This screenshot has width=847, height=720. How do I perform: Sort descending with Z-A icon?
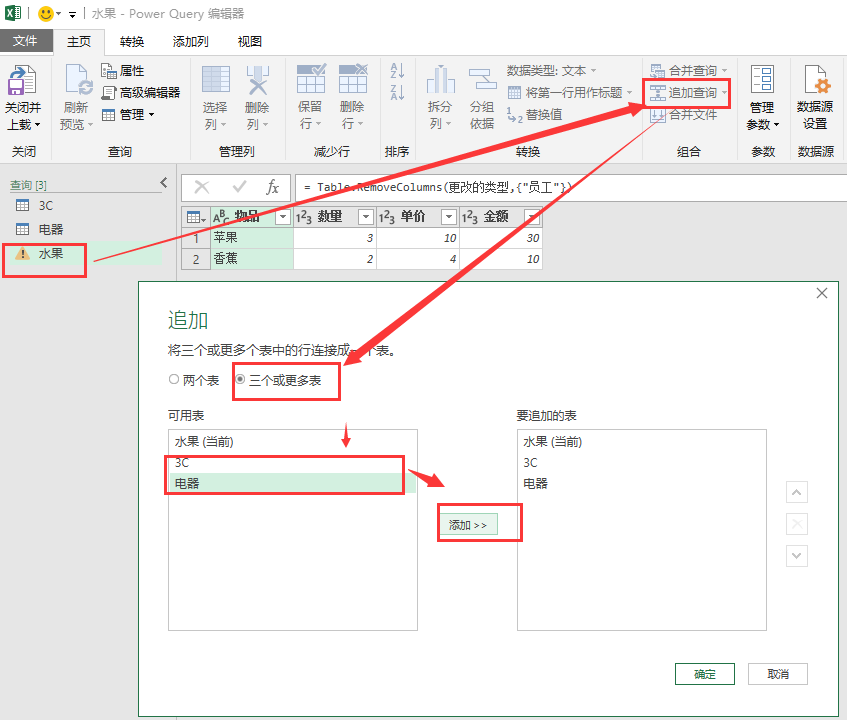point(397,92)
